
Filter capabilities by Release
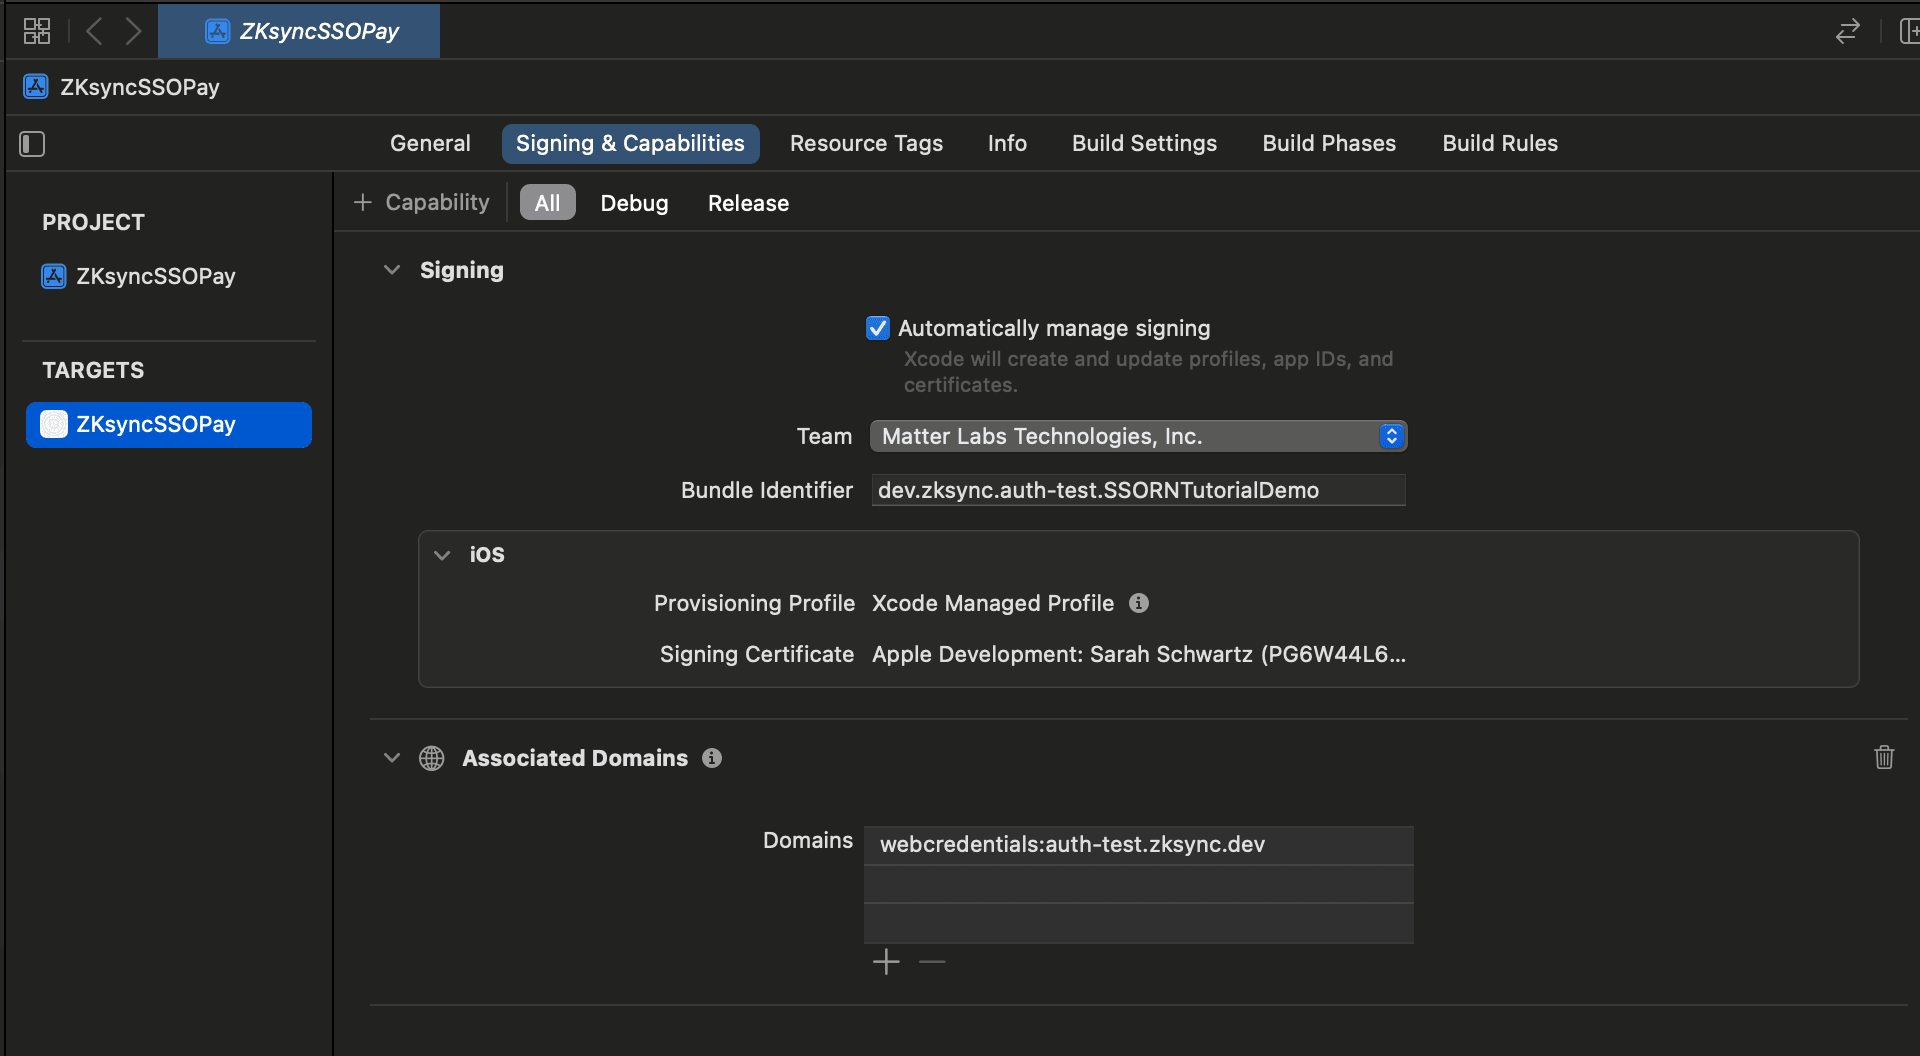(x=748, y=203)
